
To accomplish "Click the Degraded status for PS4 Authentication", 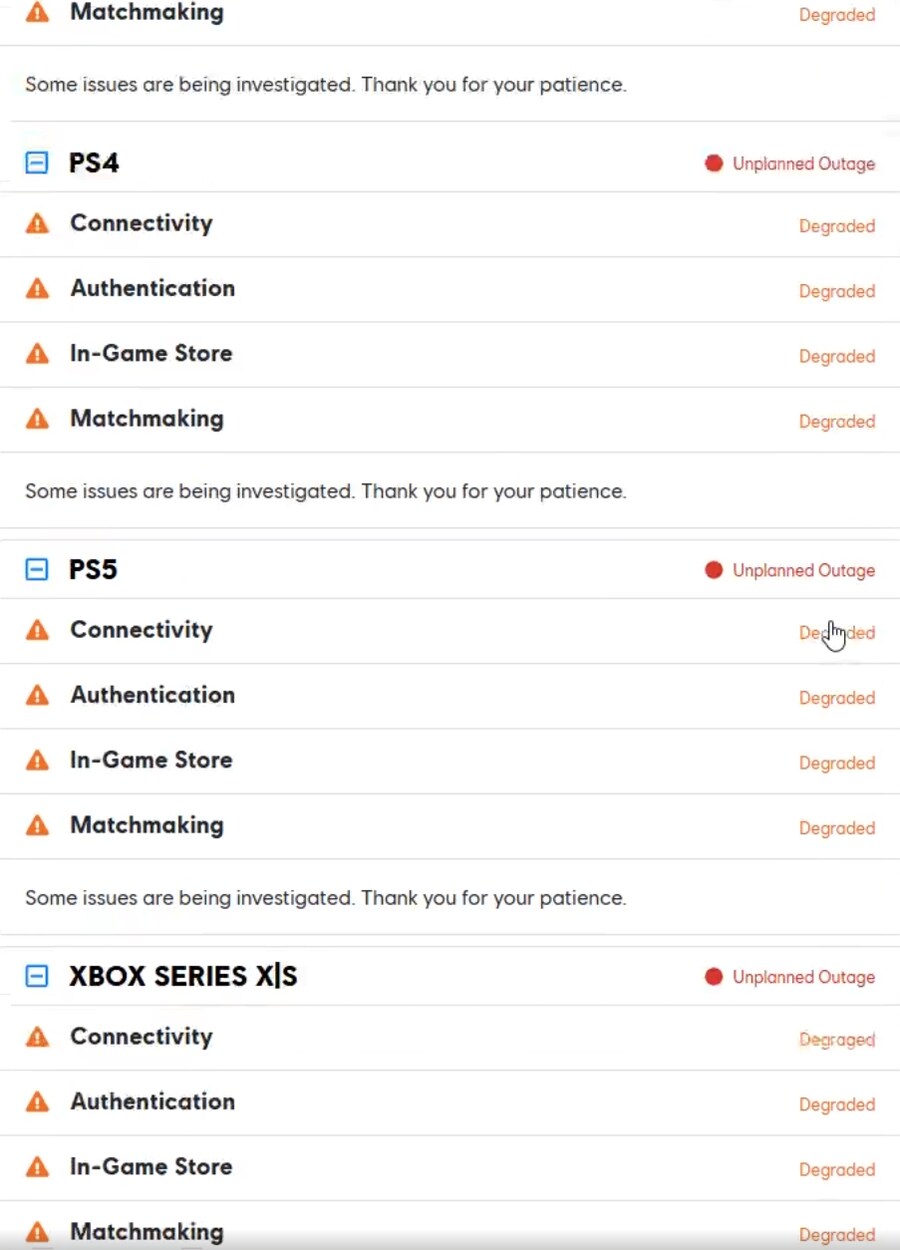I will (836, 292).
